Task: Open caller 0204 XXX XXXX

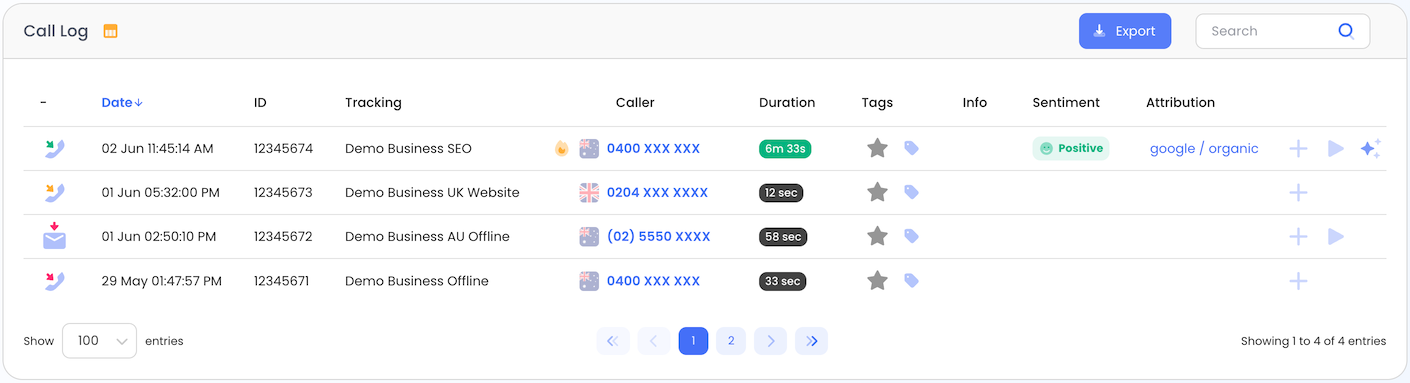Action: (657, 192)
